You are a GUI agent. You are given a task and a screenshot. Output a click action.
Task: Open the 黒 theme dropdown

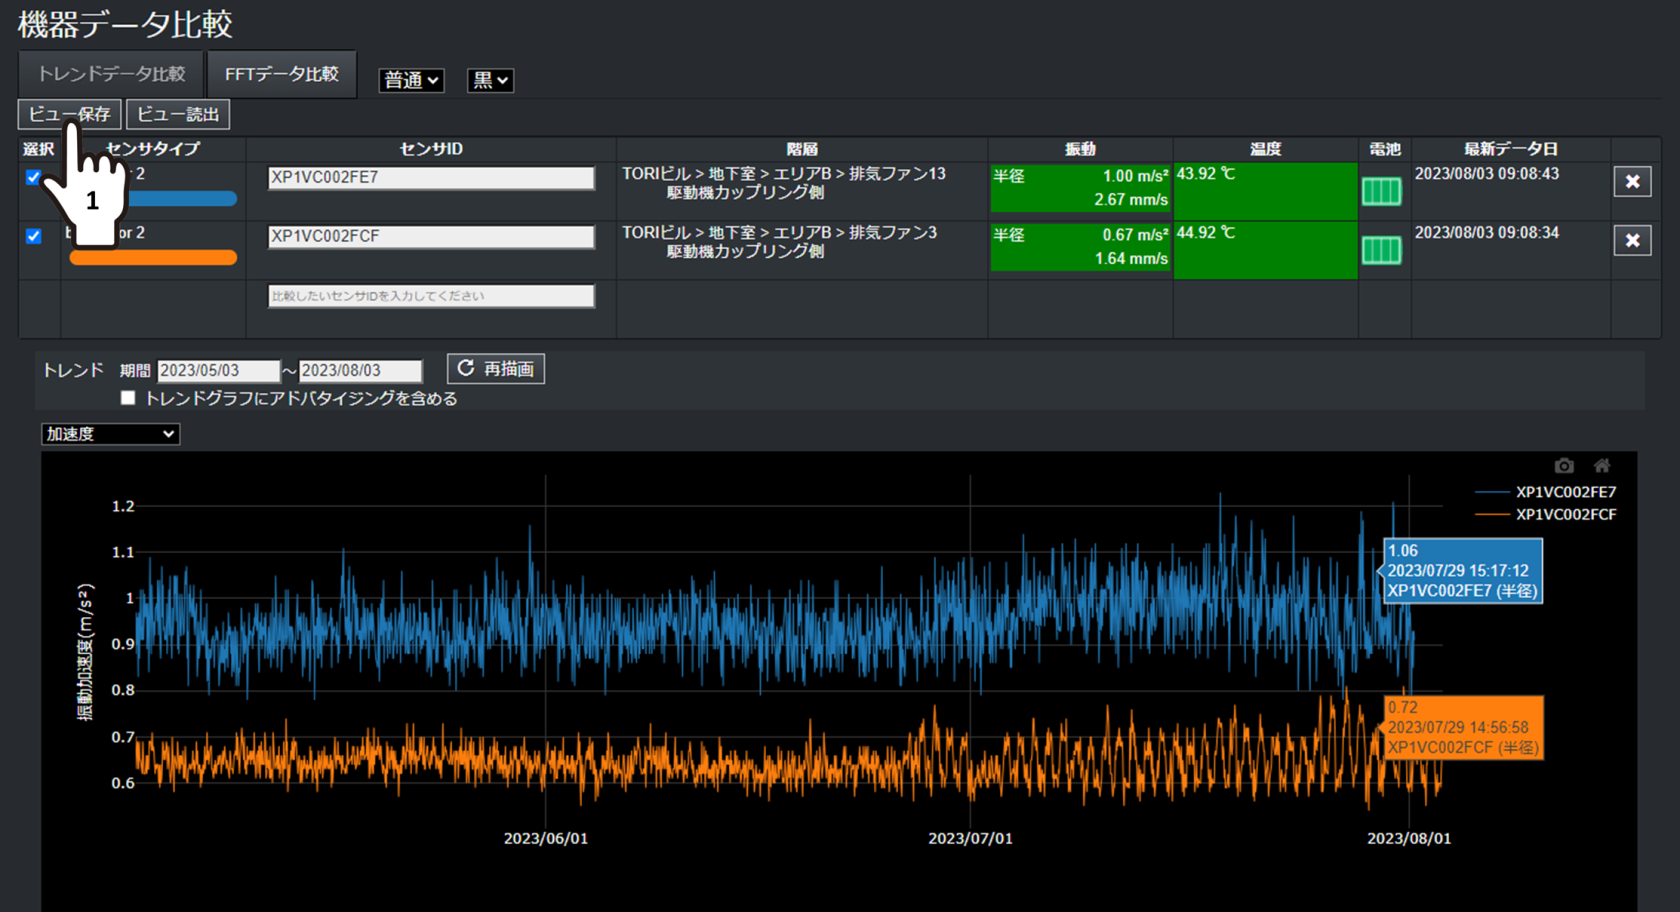coord(490,80)
